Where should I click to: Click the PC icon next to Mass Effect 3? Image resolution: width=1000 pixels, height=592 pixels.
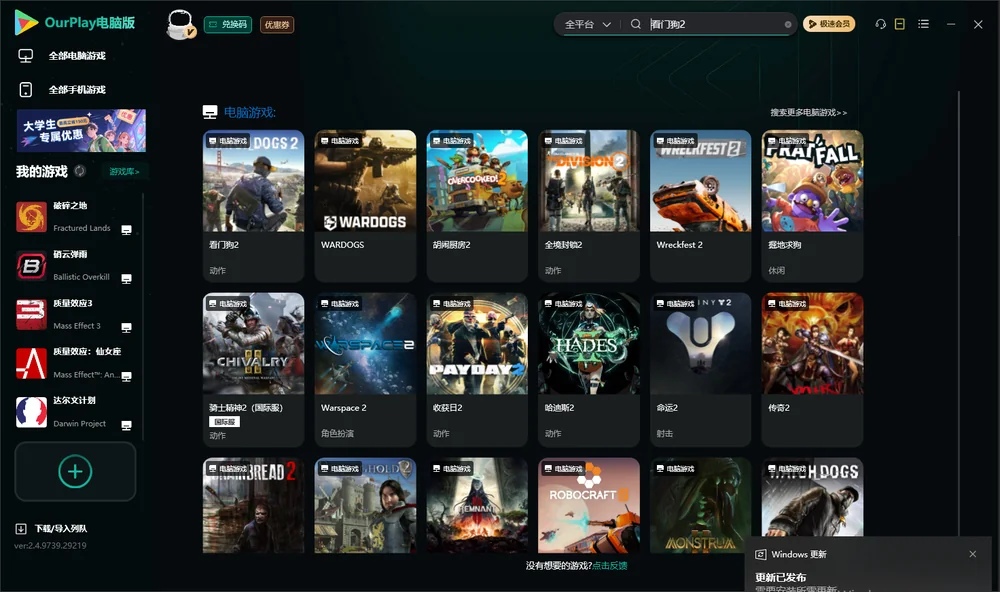click(126, 328)
